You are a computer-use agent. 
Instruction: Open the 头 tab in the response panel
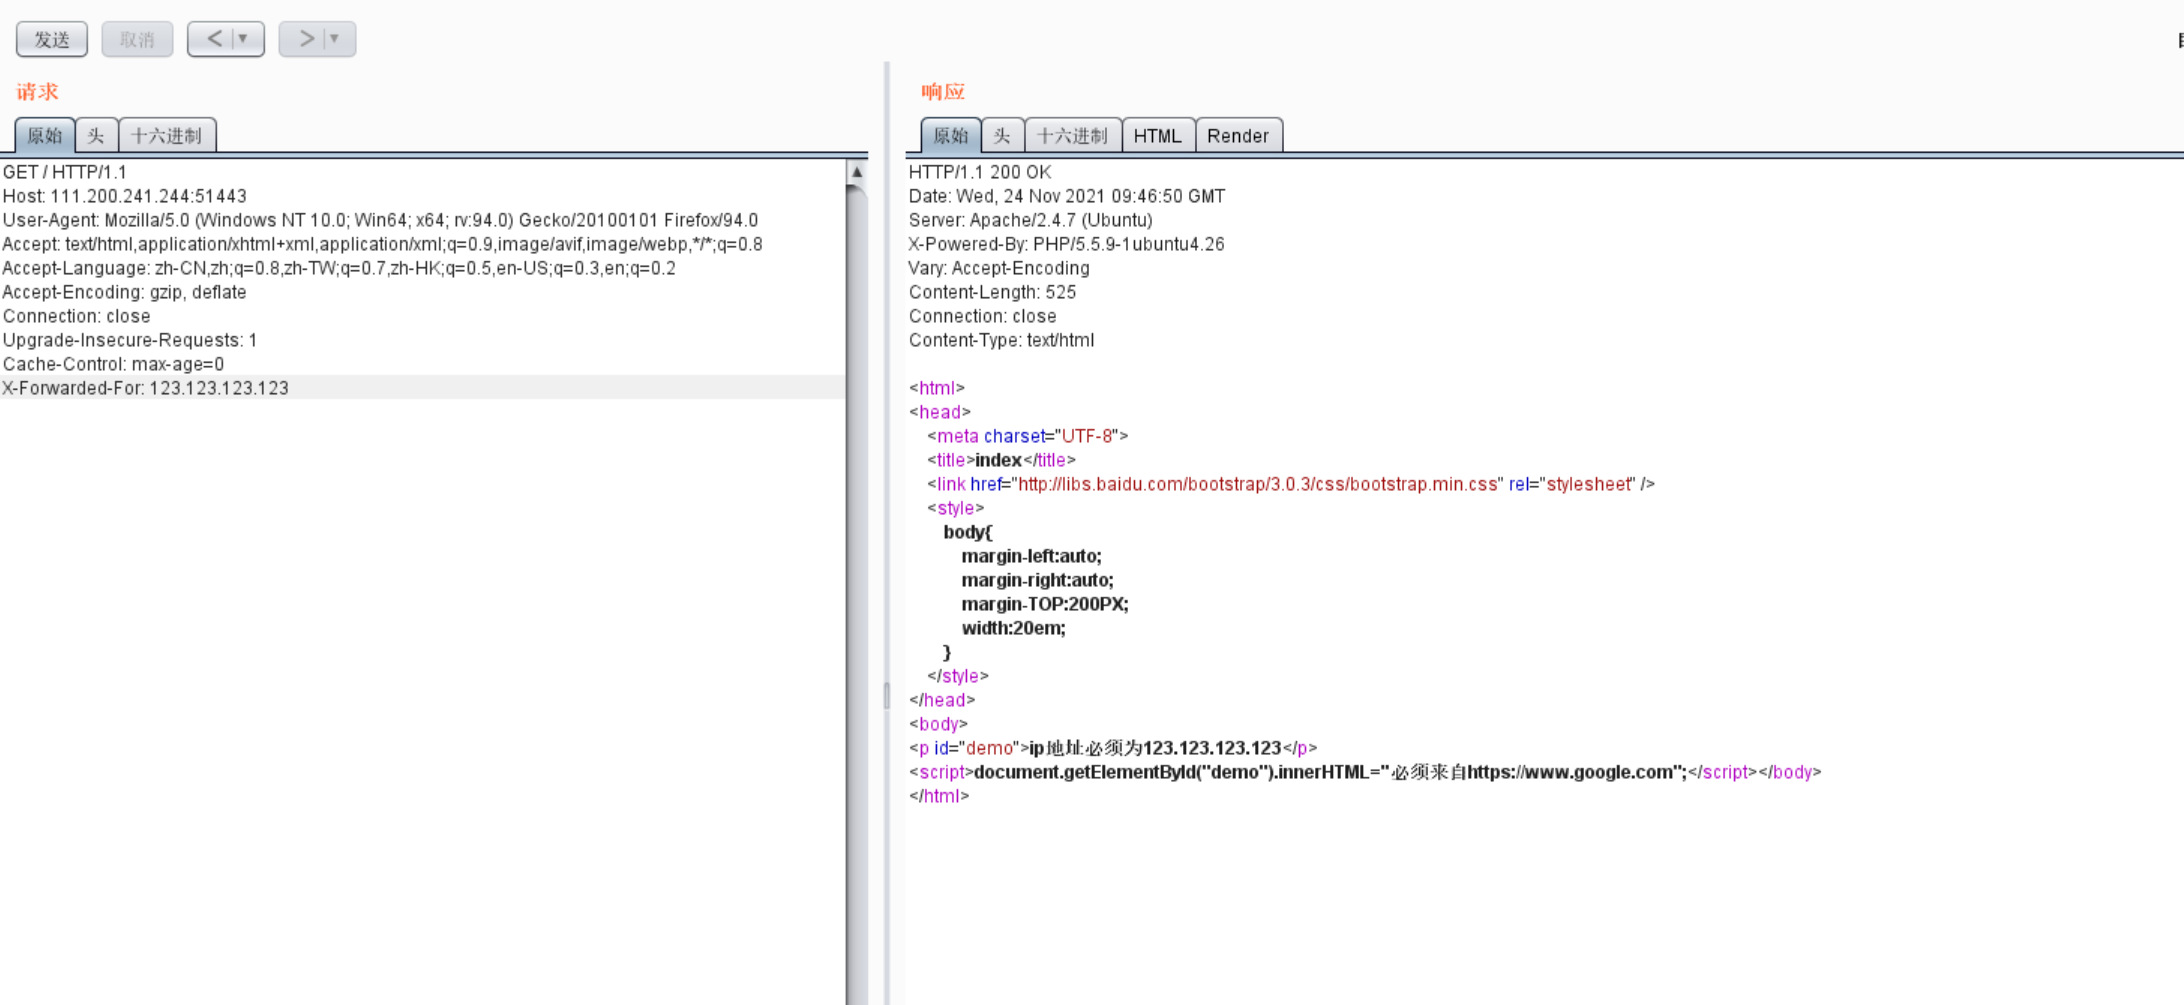[1002, 135]
